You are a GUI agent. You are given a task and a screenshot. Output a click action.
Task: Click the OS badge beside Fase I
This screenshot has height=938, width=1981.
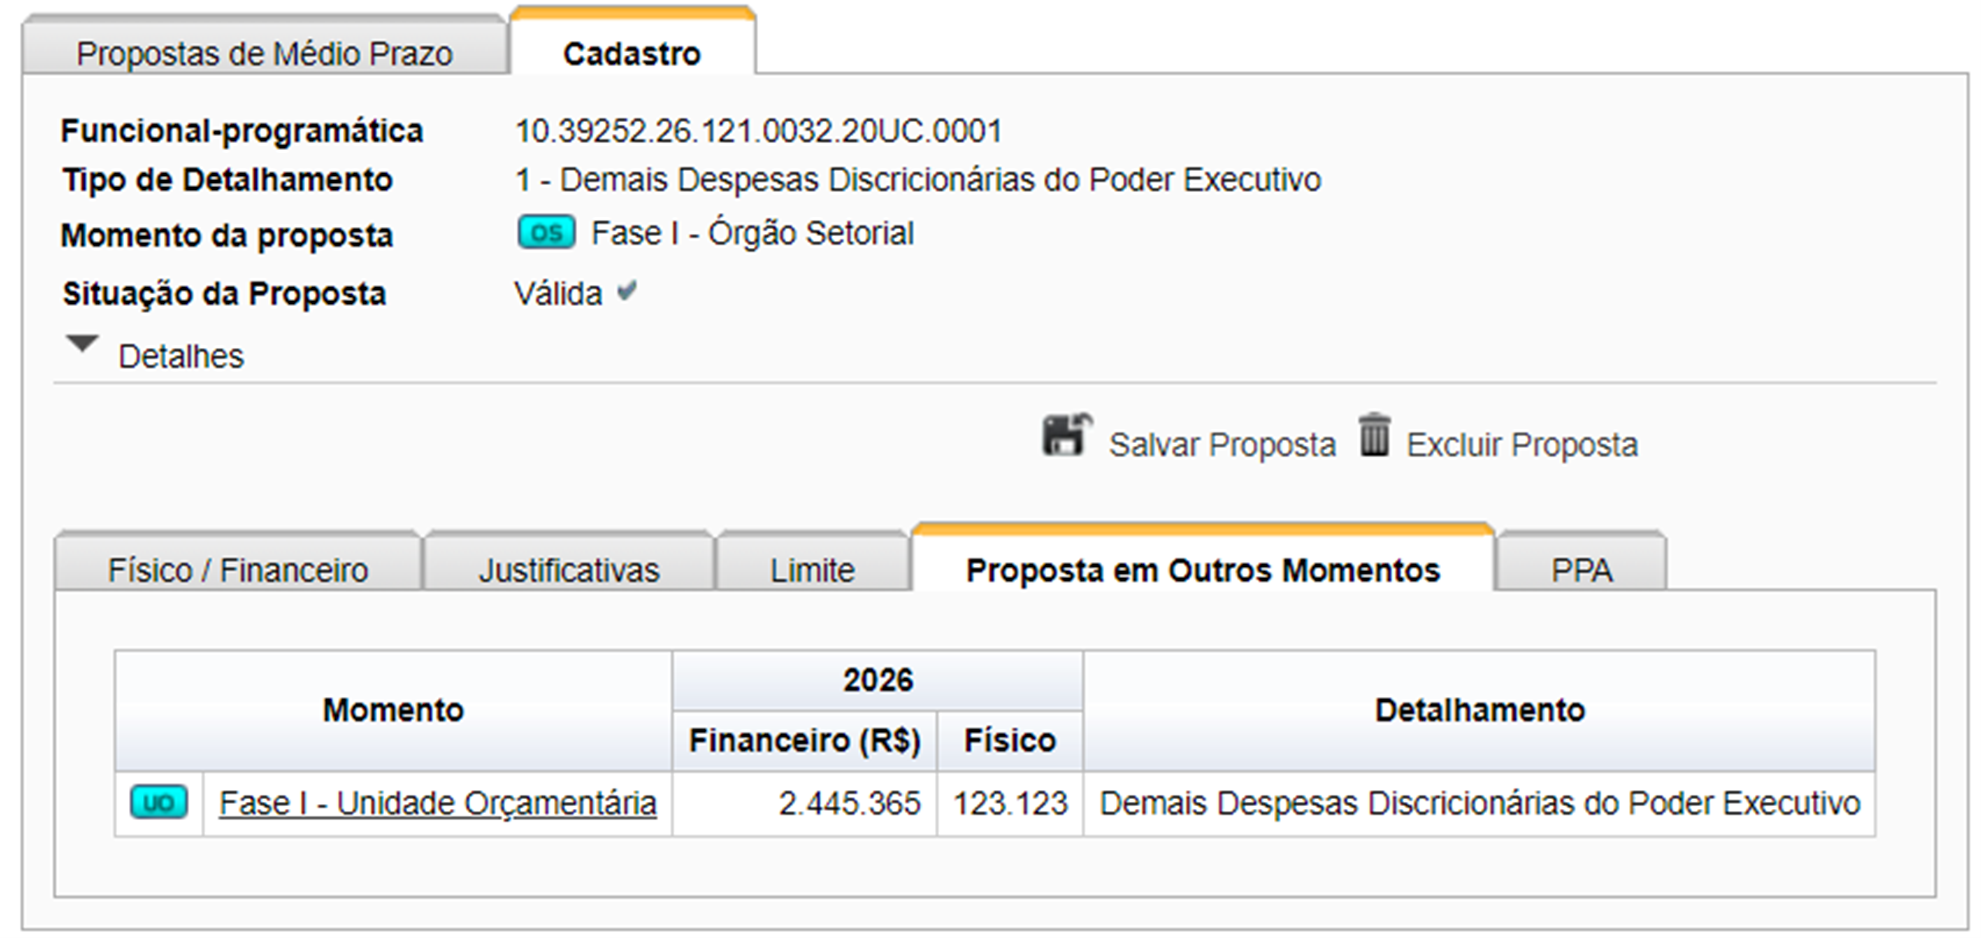pyautogui.click(x=546, y=233)
